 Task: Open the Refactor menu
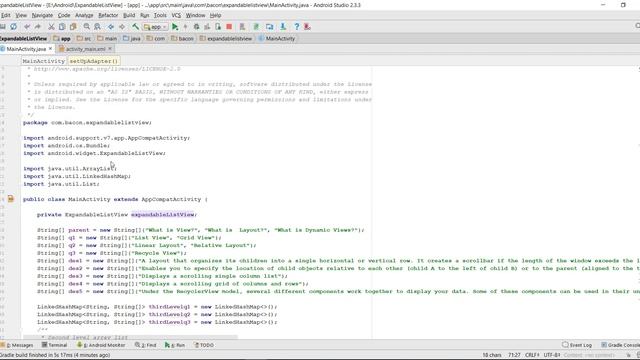point(108,15)
